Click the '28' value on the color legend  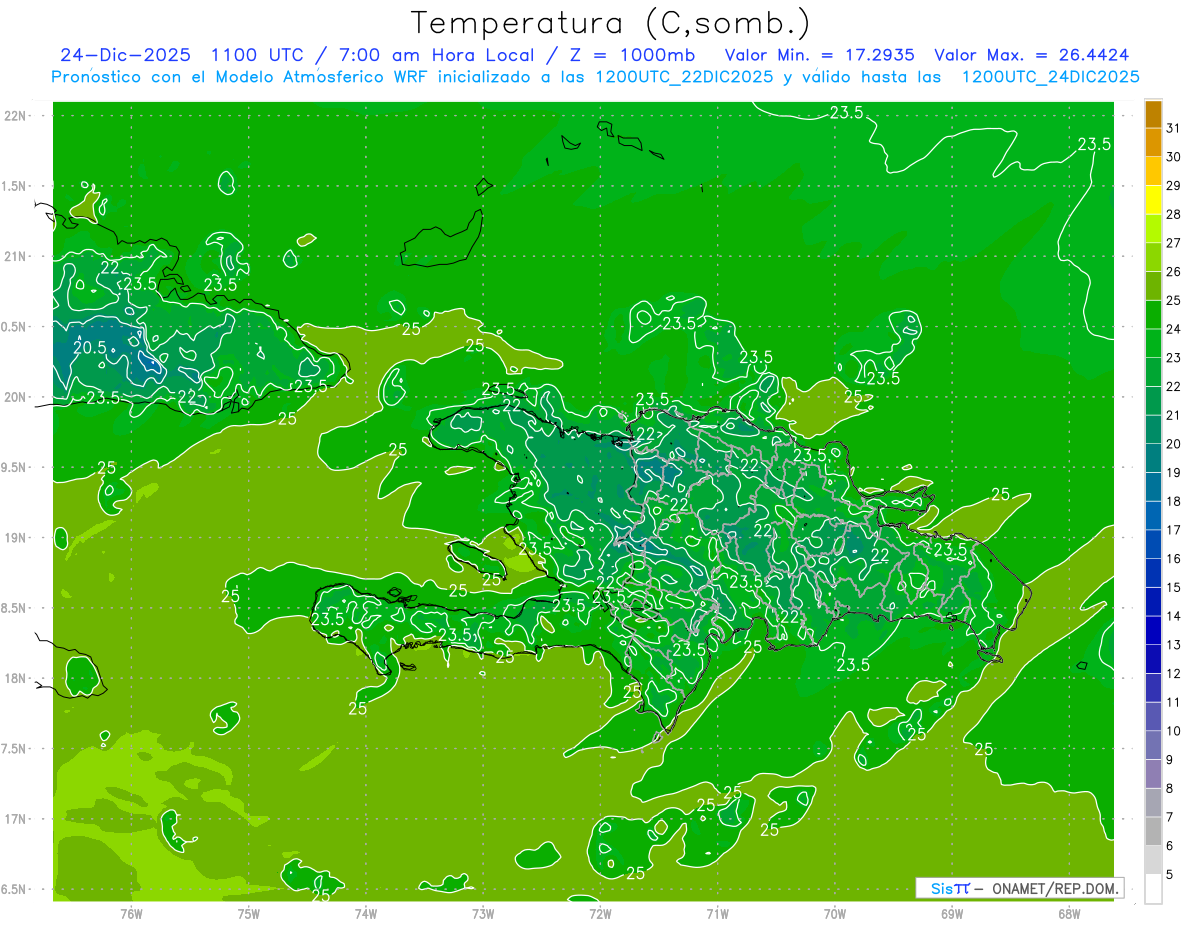tap(1173, 214)
